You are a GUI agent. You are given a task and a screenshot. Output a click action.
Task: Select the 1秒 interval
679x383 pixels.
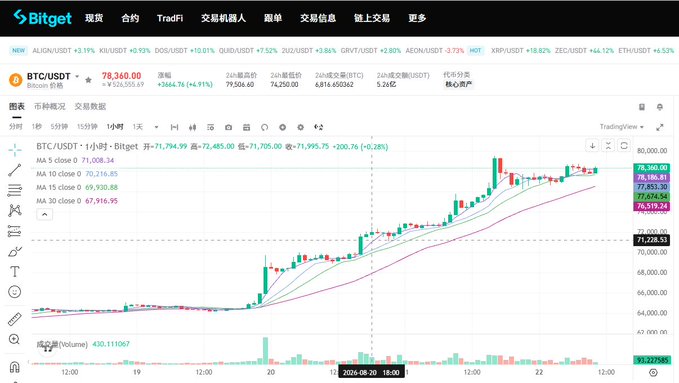(36, 127)
